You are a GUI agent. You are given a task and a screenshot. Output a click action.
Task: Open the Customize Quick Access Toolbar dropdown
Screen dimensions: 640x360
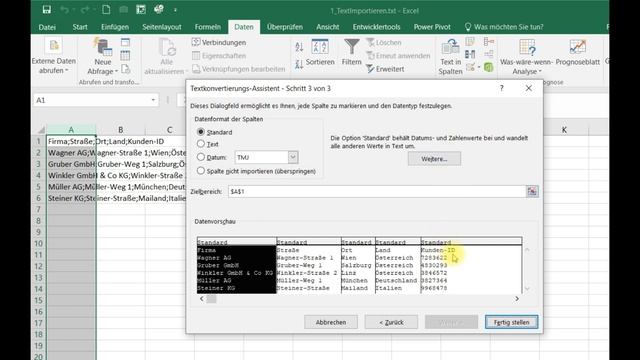176,10
